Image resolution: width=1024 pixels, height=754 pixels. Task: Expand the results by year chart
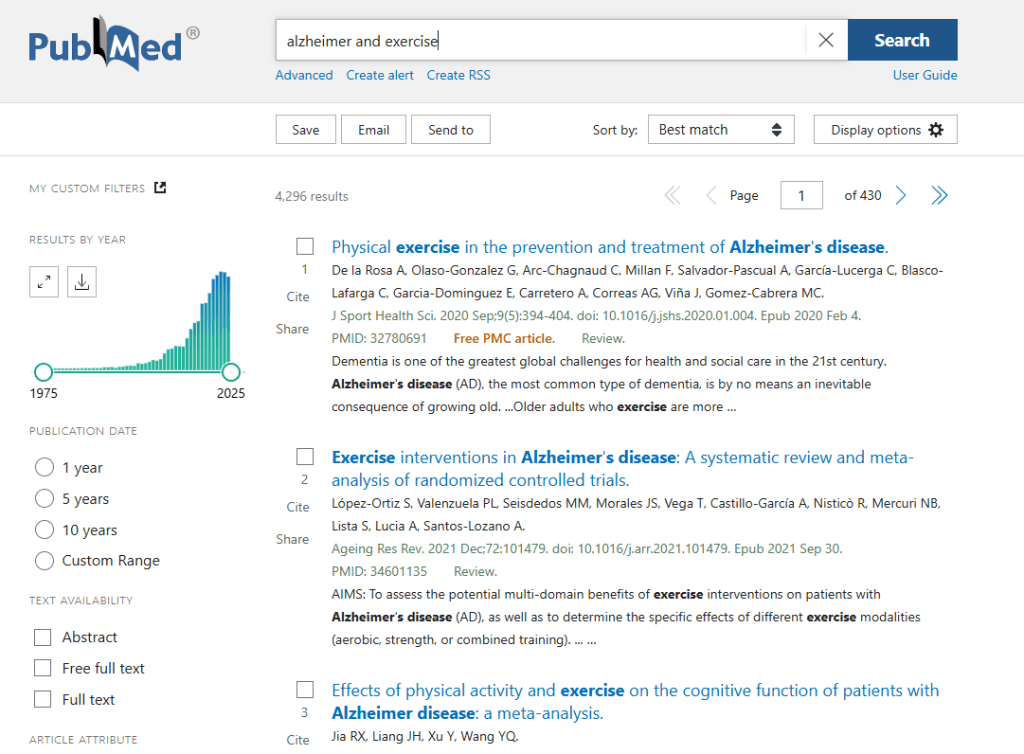pyautogui.click(x=44, y=283)
